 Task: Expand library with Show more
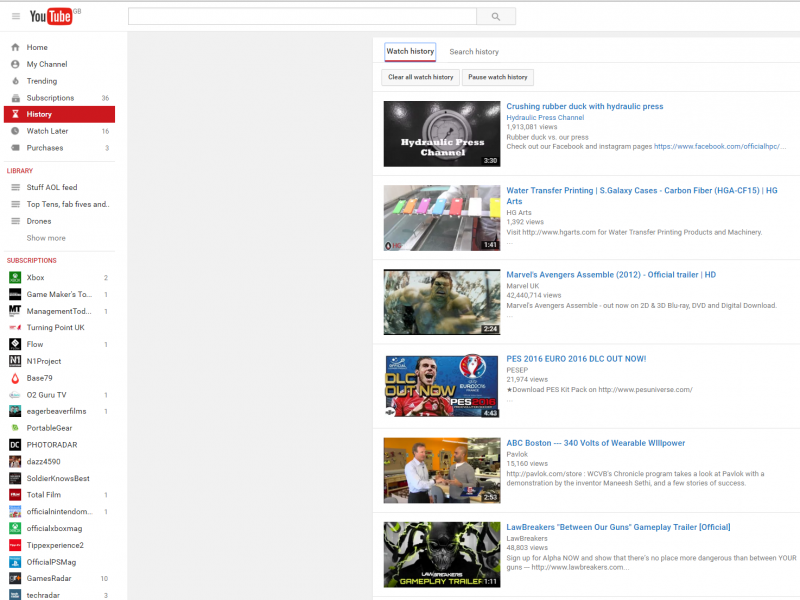(46, 238)
